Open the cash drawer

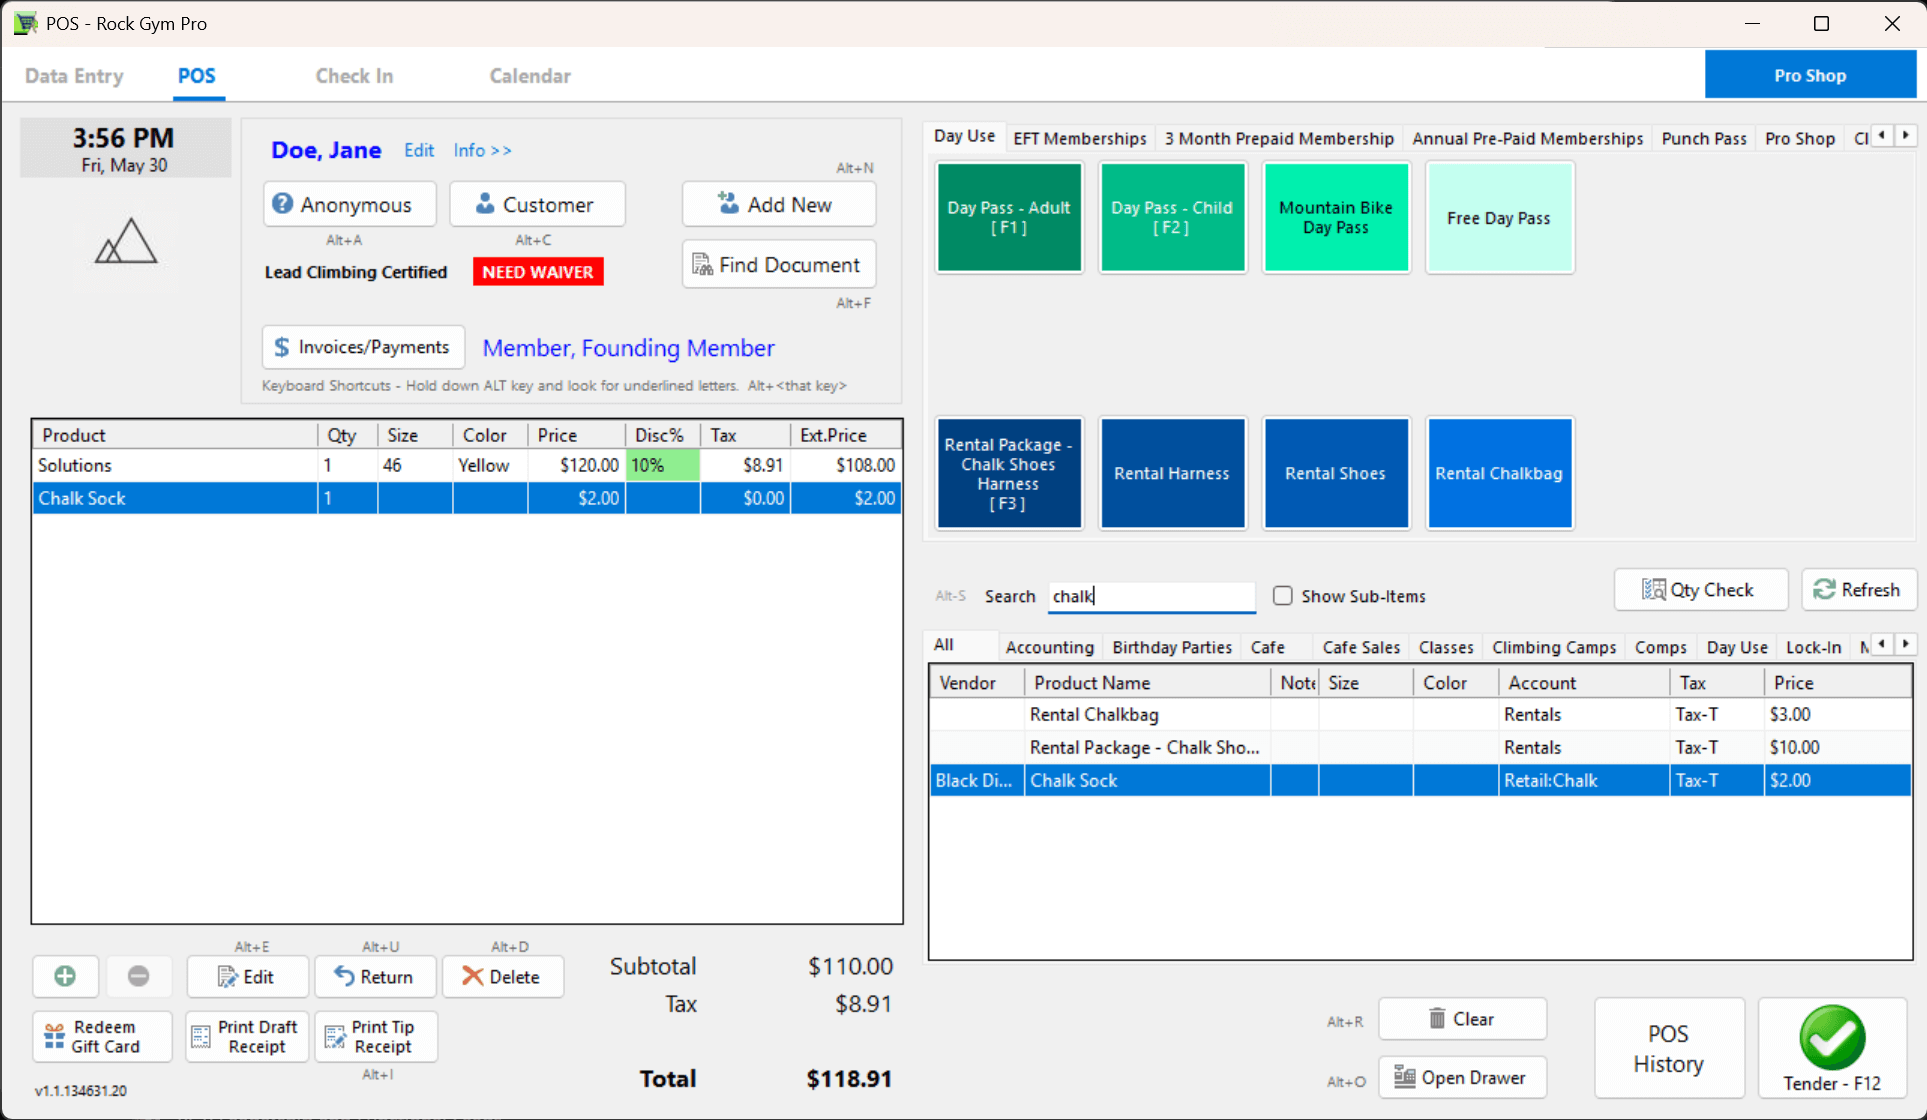tap(1461, 1077)
